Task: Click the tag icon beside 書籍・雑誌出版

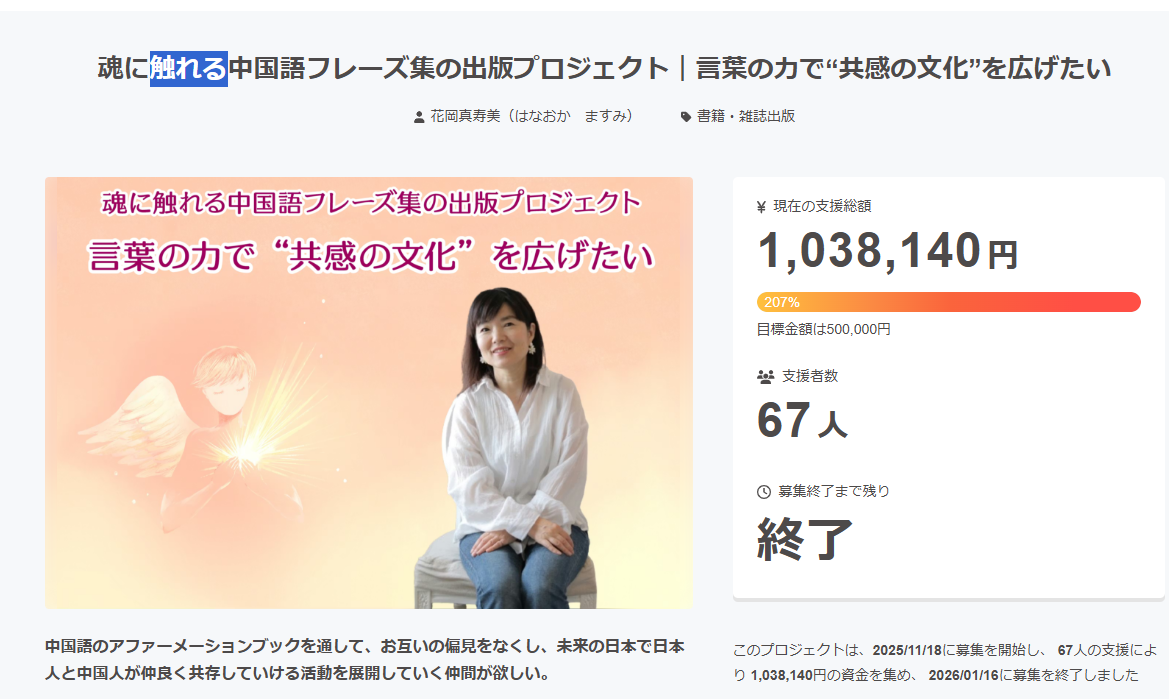Action: point(686,117)
